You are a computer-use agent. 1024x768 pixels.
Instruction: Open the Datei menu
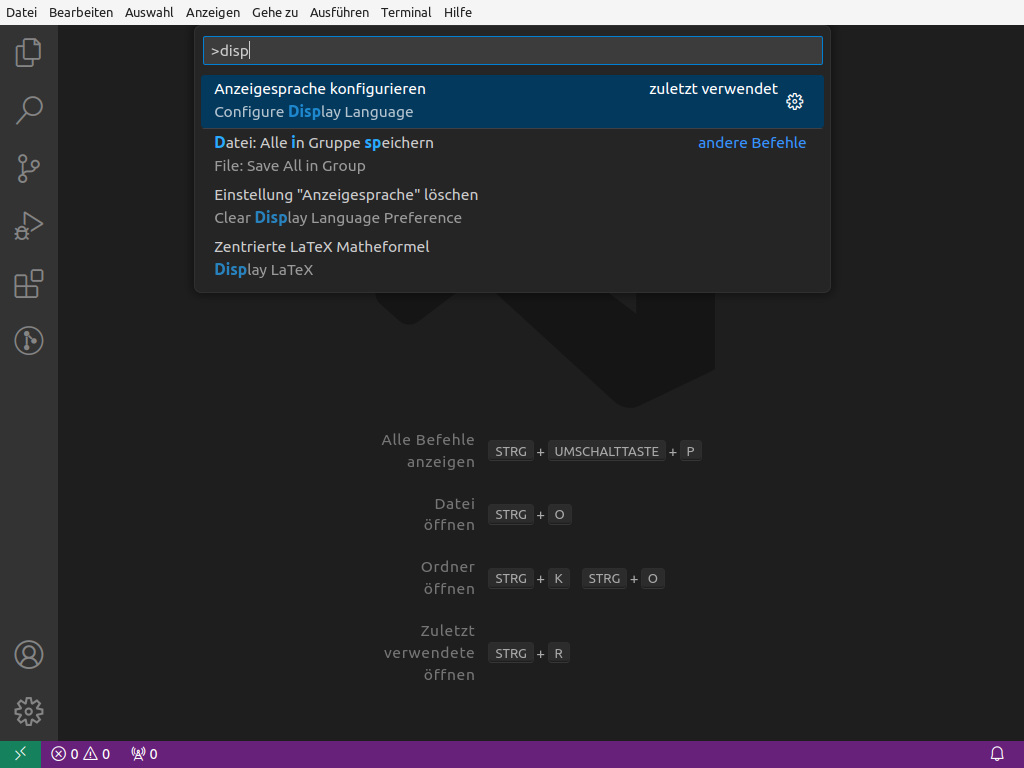click(x=21, y=12)
